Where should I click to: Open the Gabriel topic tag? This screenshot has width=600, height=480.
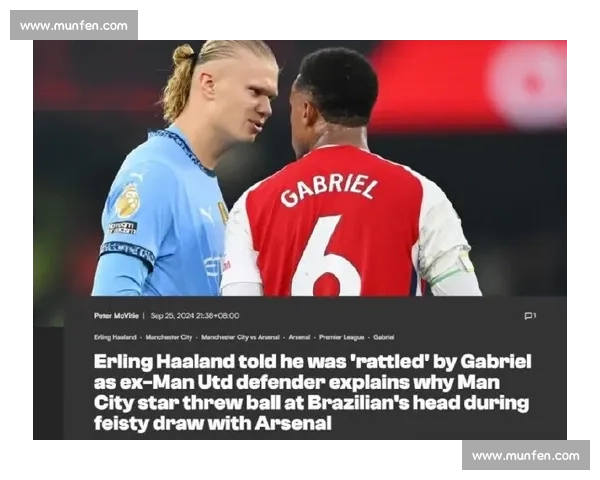[383, 337]
